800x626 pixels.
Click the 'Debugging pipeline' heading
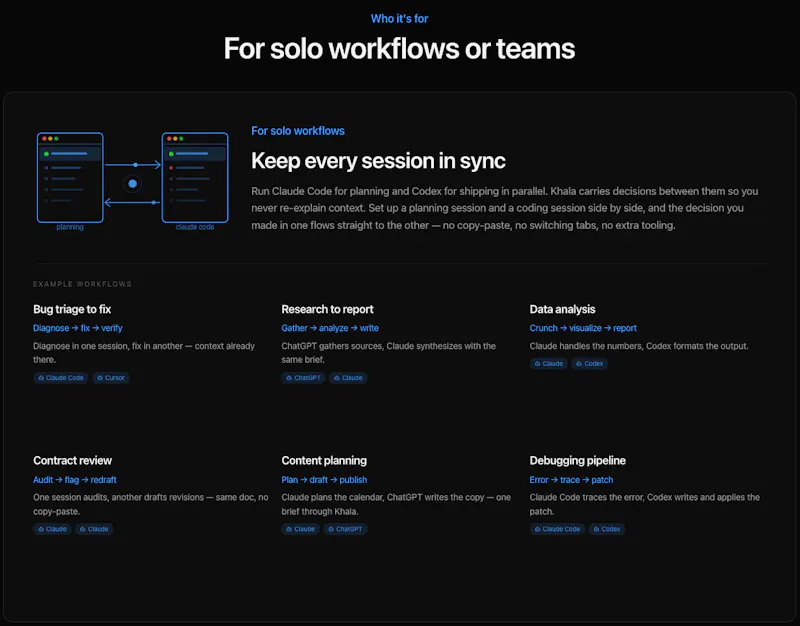click(578, 461)
